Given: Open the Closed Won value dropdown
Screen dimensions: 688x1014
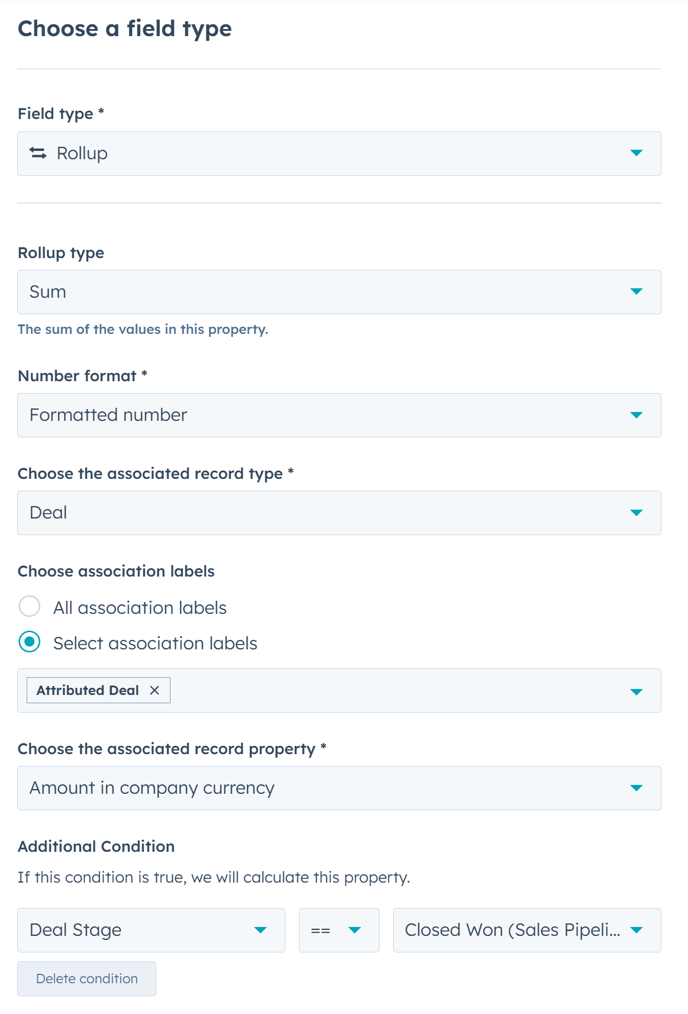Looking at the screenshot, I should coord(526,930).
